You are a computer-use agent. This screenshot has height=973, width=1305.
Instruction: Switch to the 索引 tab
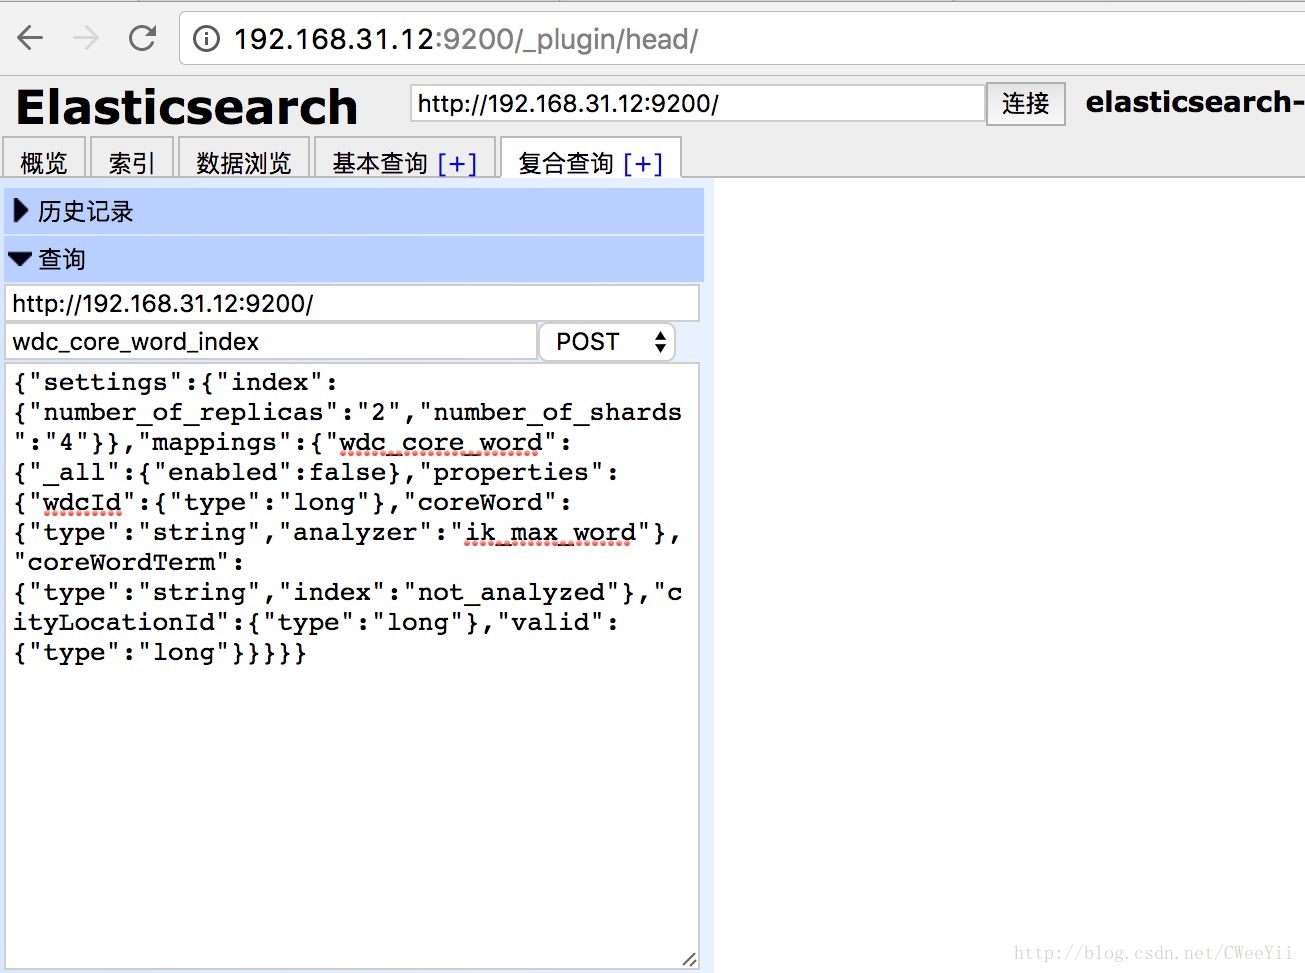[132, 161]
